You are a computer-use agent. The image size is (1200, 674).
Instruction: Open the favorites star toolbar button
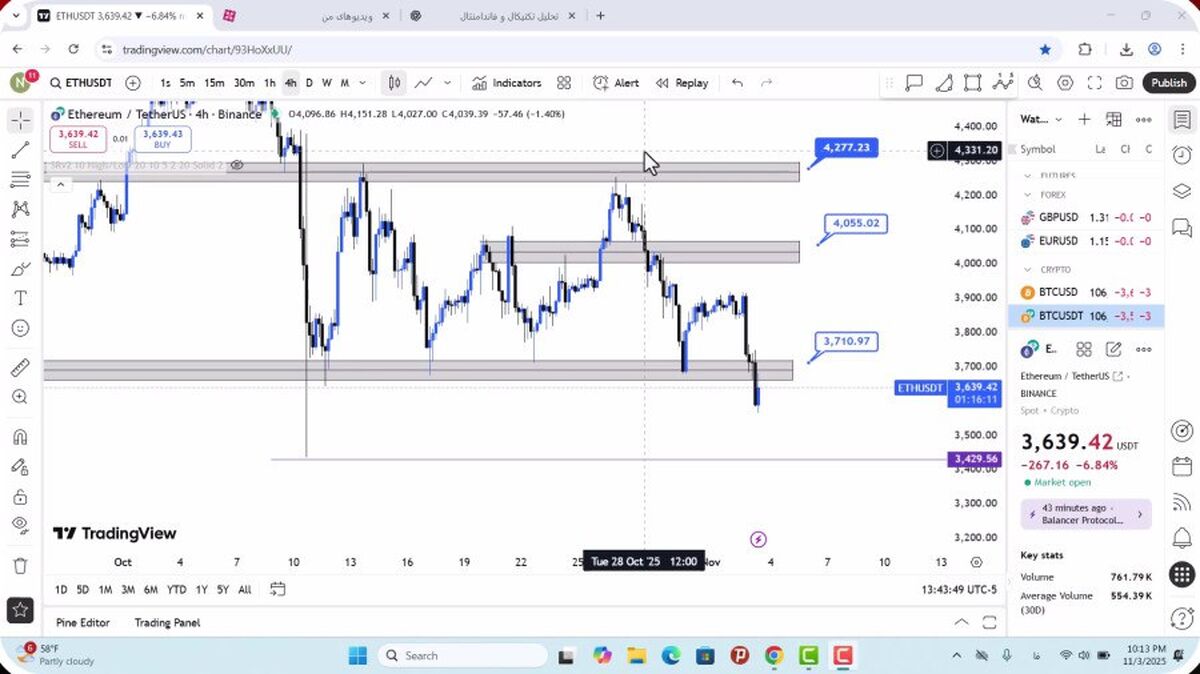pos(20,609)
